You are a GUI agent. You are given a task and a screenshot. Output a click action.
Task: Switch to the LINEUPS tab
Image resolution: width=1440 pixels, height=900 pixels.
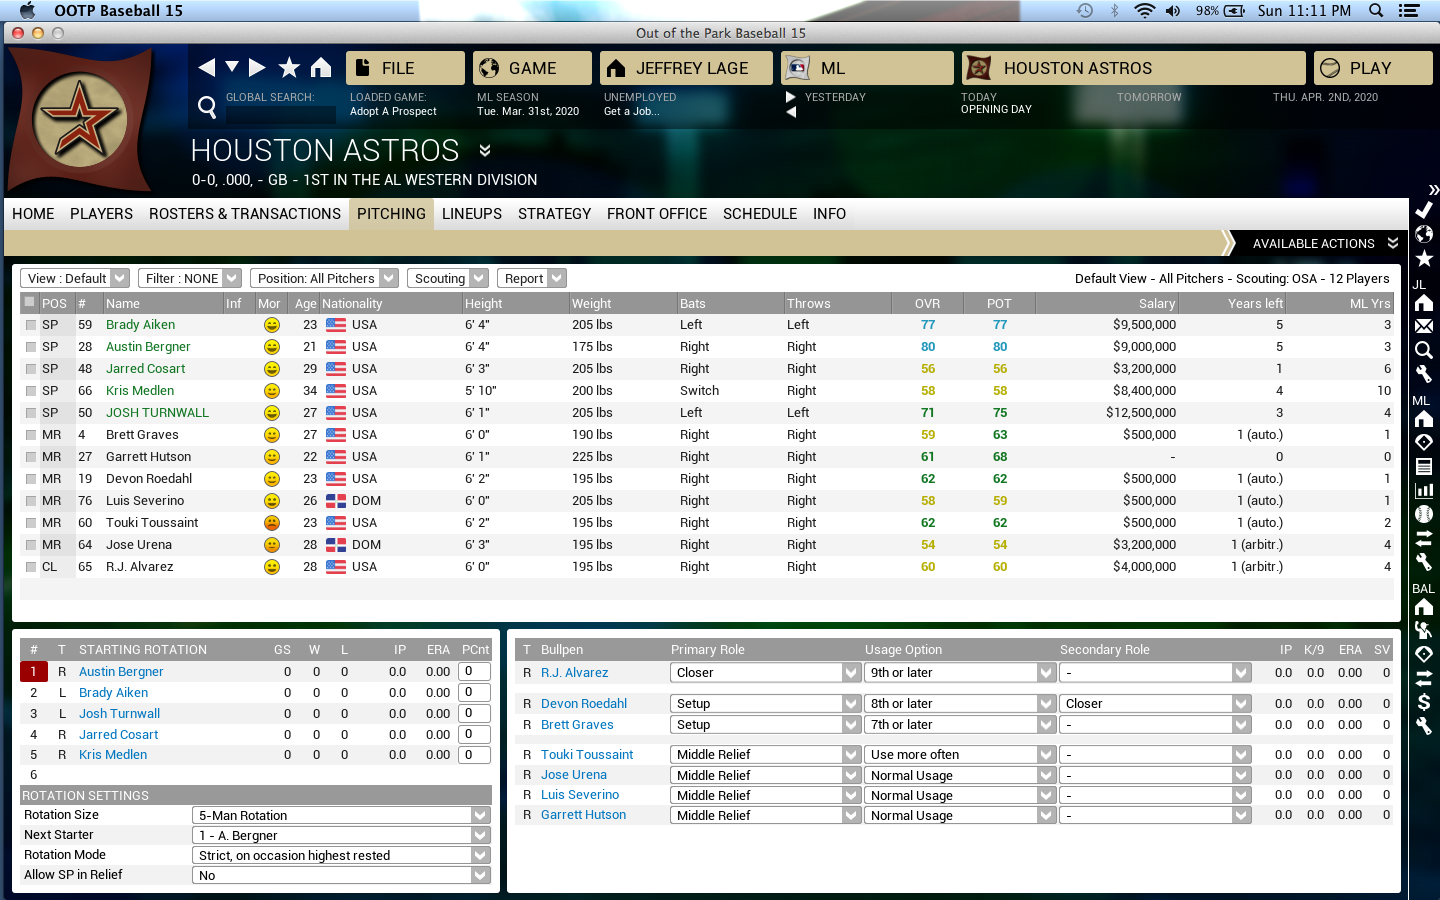472,214
